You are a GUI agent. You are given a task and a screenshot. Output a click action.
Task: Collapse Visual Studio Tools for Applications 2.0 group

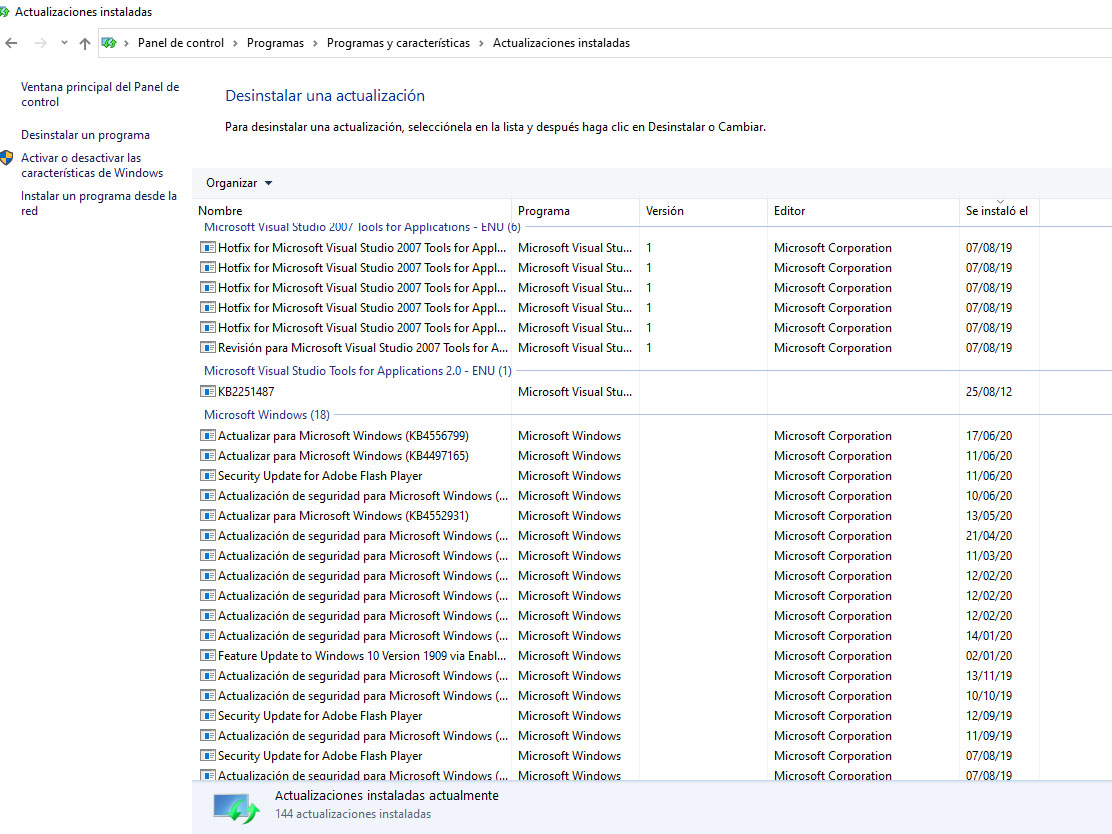357,371
